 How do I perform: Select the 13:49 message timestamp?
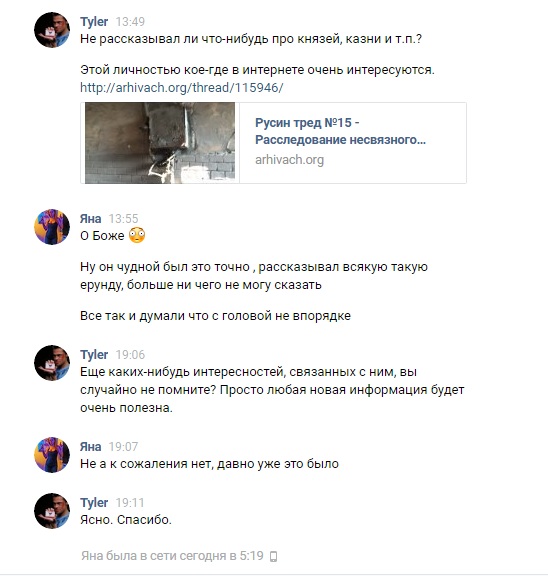pos(130,22)
